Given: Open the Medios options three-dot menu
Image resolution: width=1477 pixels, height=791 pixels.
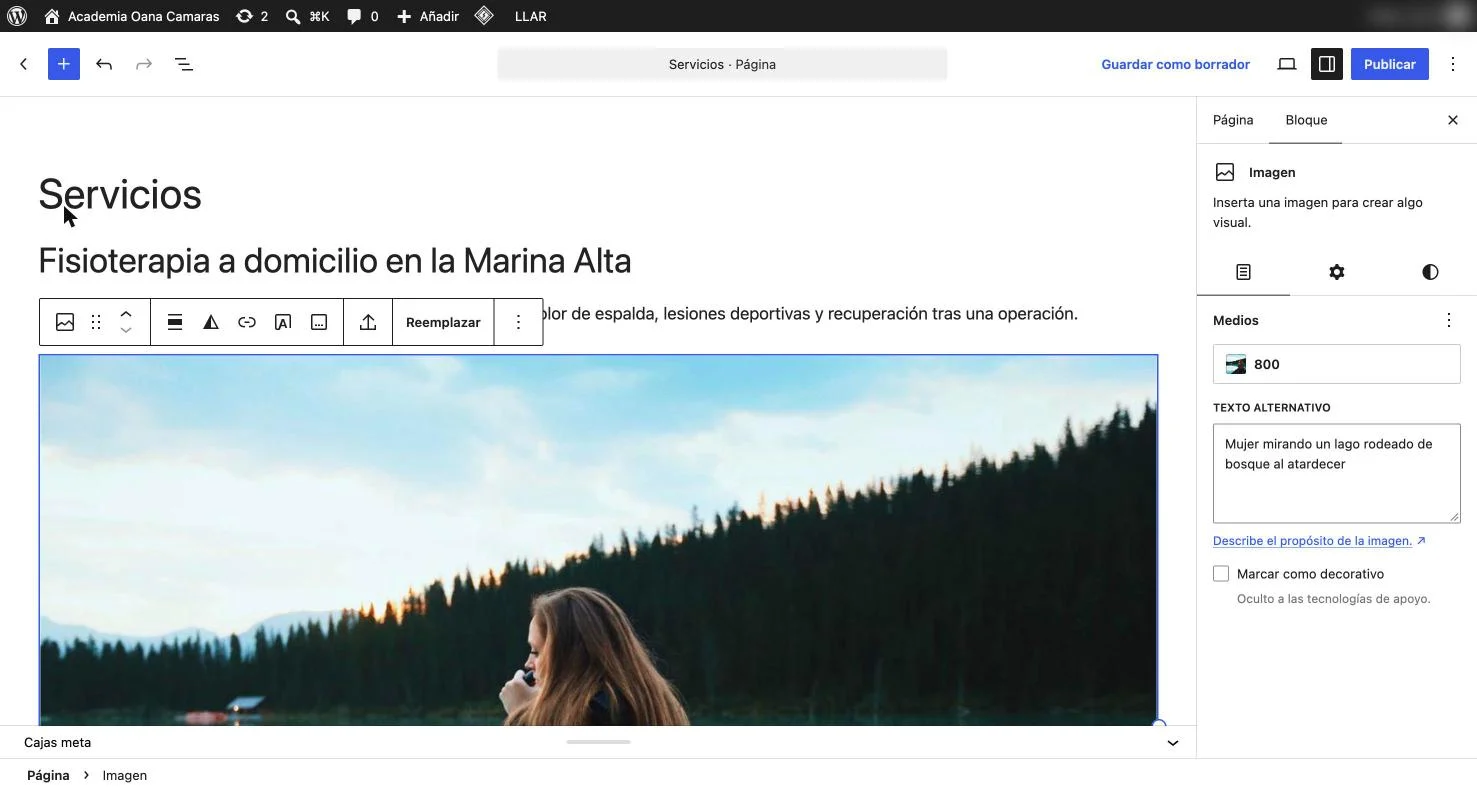Looking at the screenshot, I should tap(1449, 320).
